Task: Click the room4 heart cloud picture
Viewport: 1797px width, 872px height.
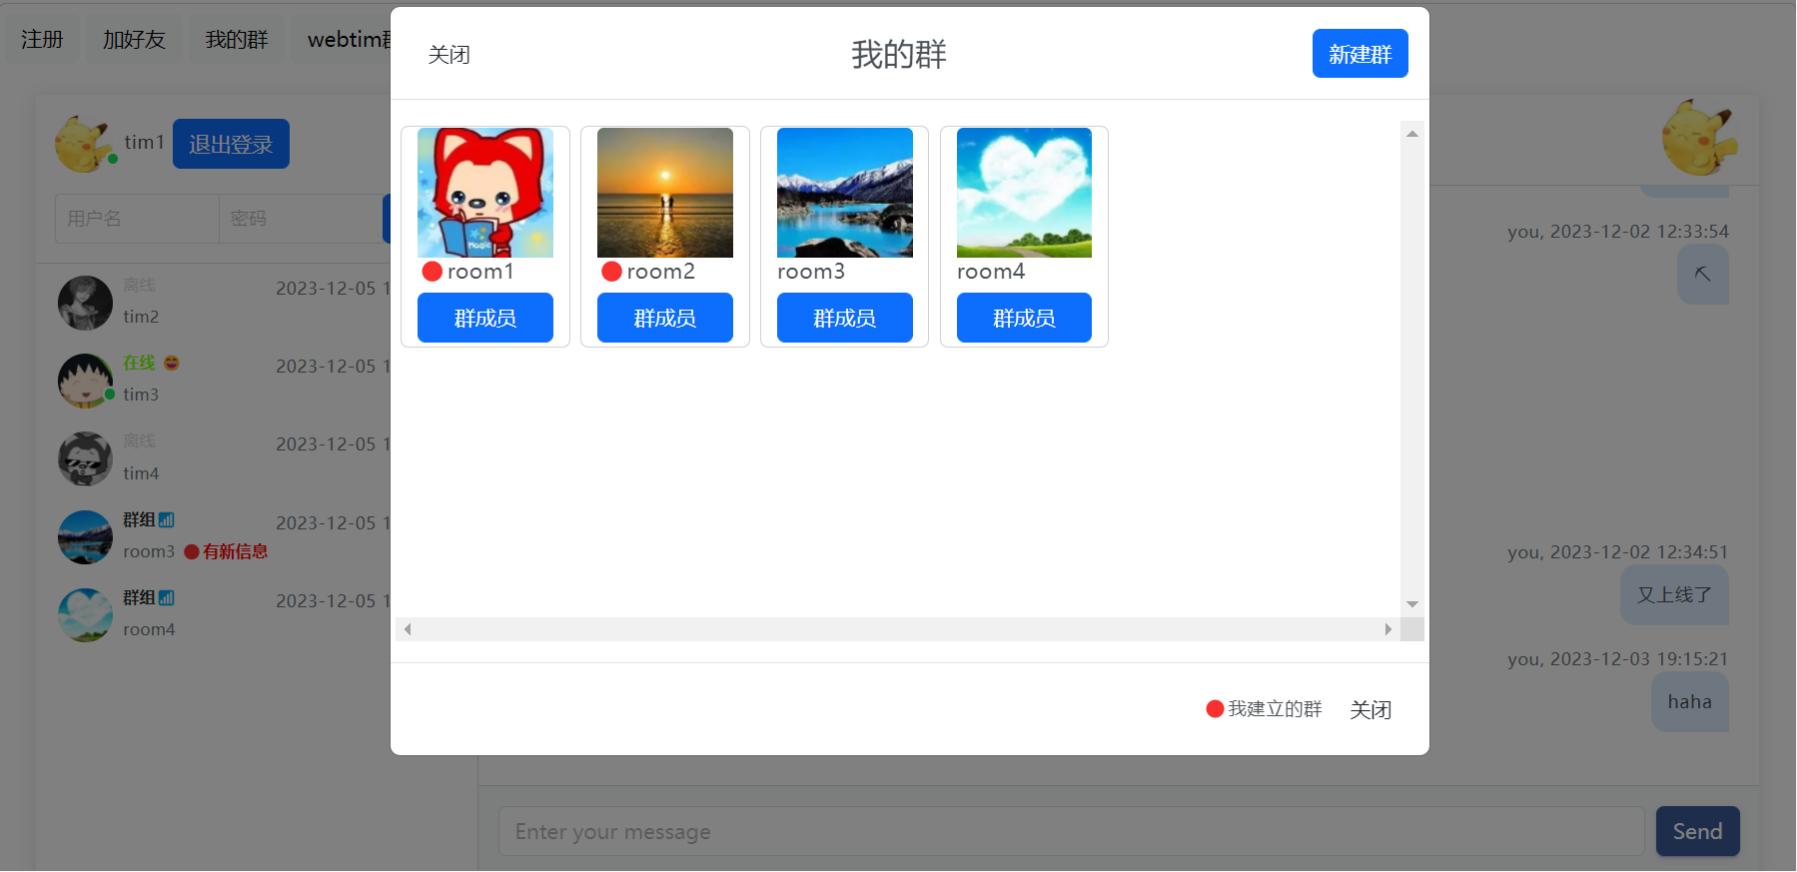Action: pos(1024,192)
